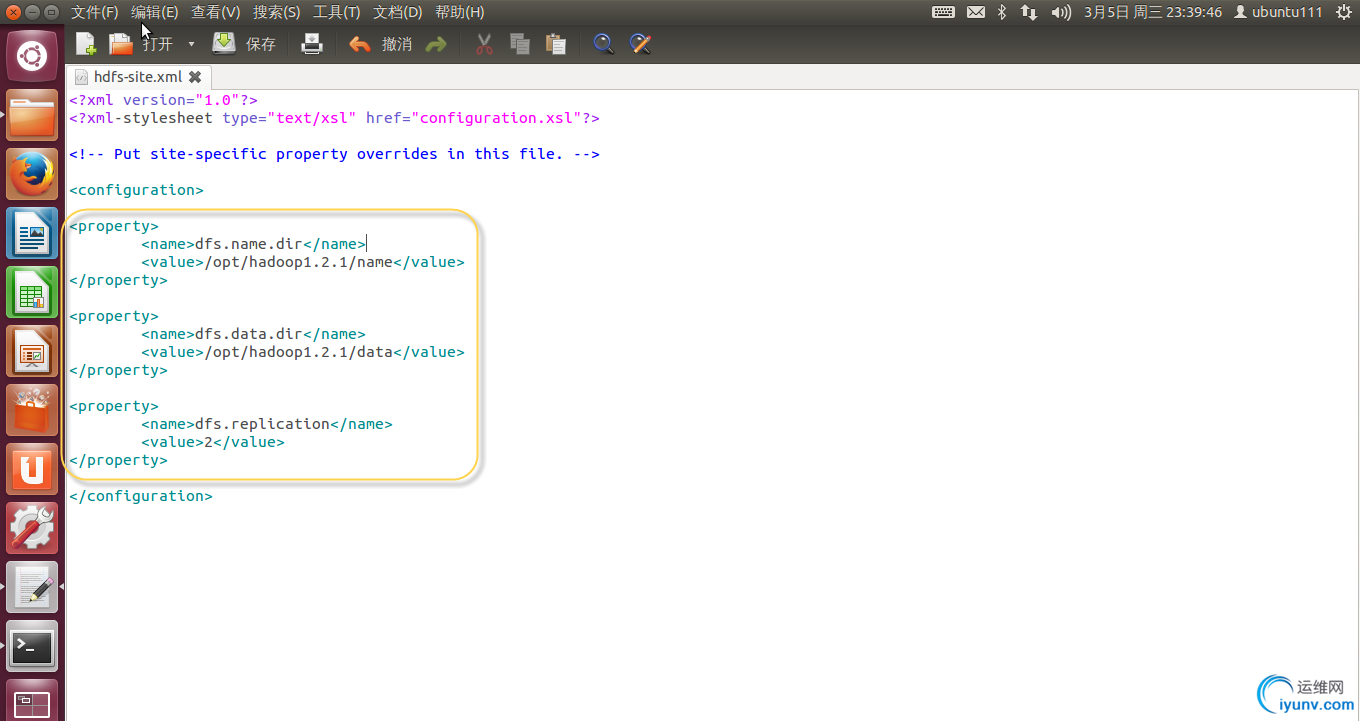This screenshot has height=721, width=1360.
Task: Close the hdfs-site.xml tab
Action: [x=195, y=77]
